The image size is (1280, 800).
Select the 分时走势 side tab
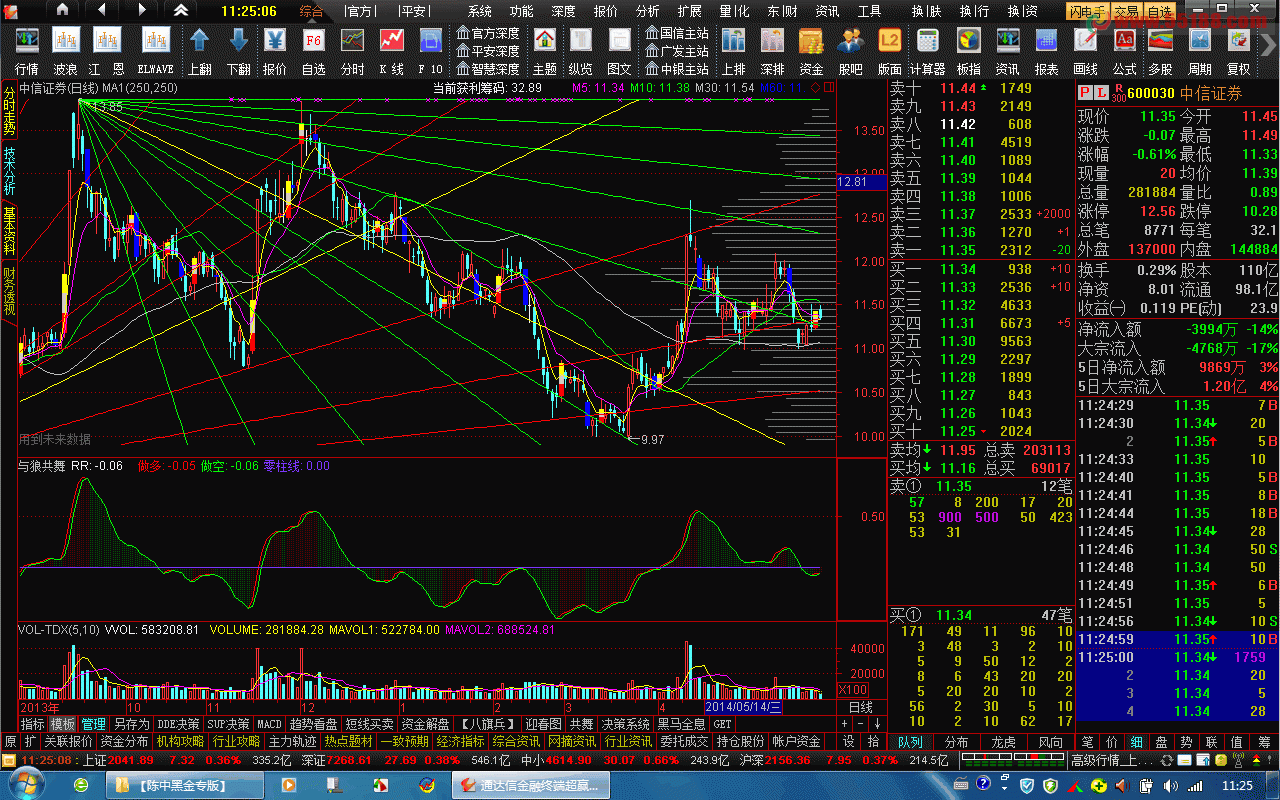point(9,111)
